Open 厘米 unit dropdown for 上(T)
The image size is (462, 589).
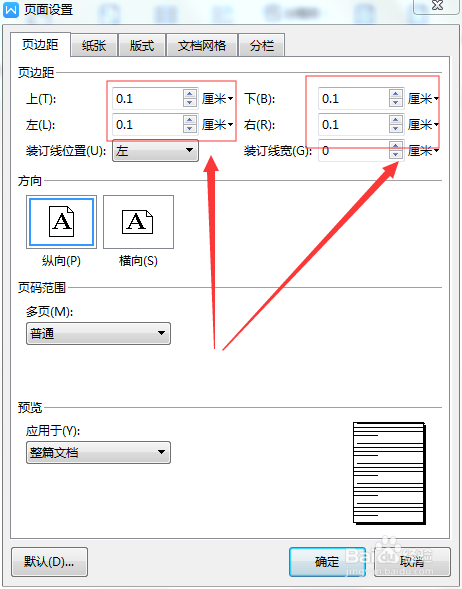coord(217,99)
